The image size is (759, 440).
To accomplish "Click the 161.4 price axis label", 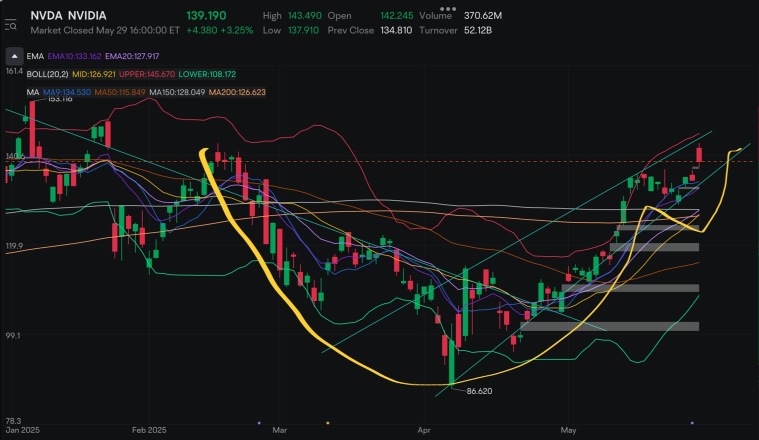I will pos(14,71).
